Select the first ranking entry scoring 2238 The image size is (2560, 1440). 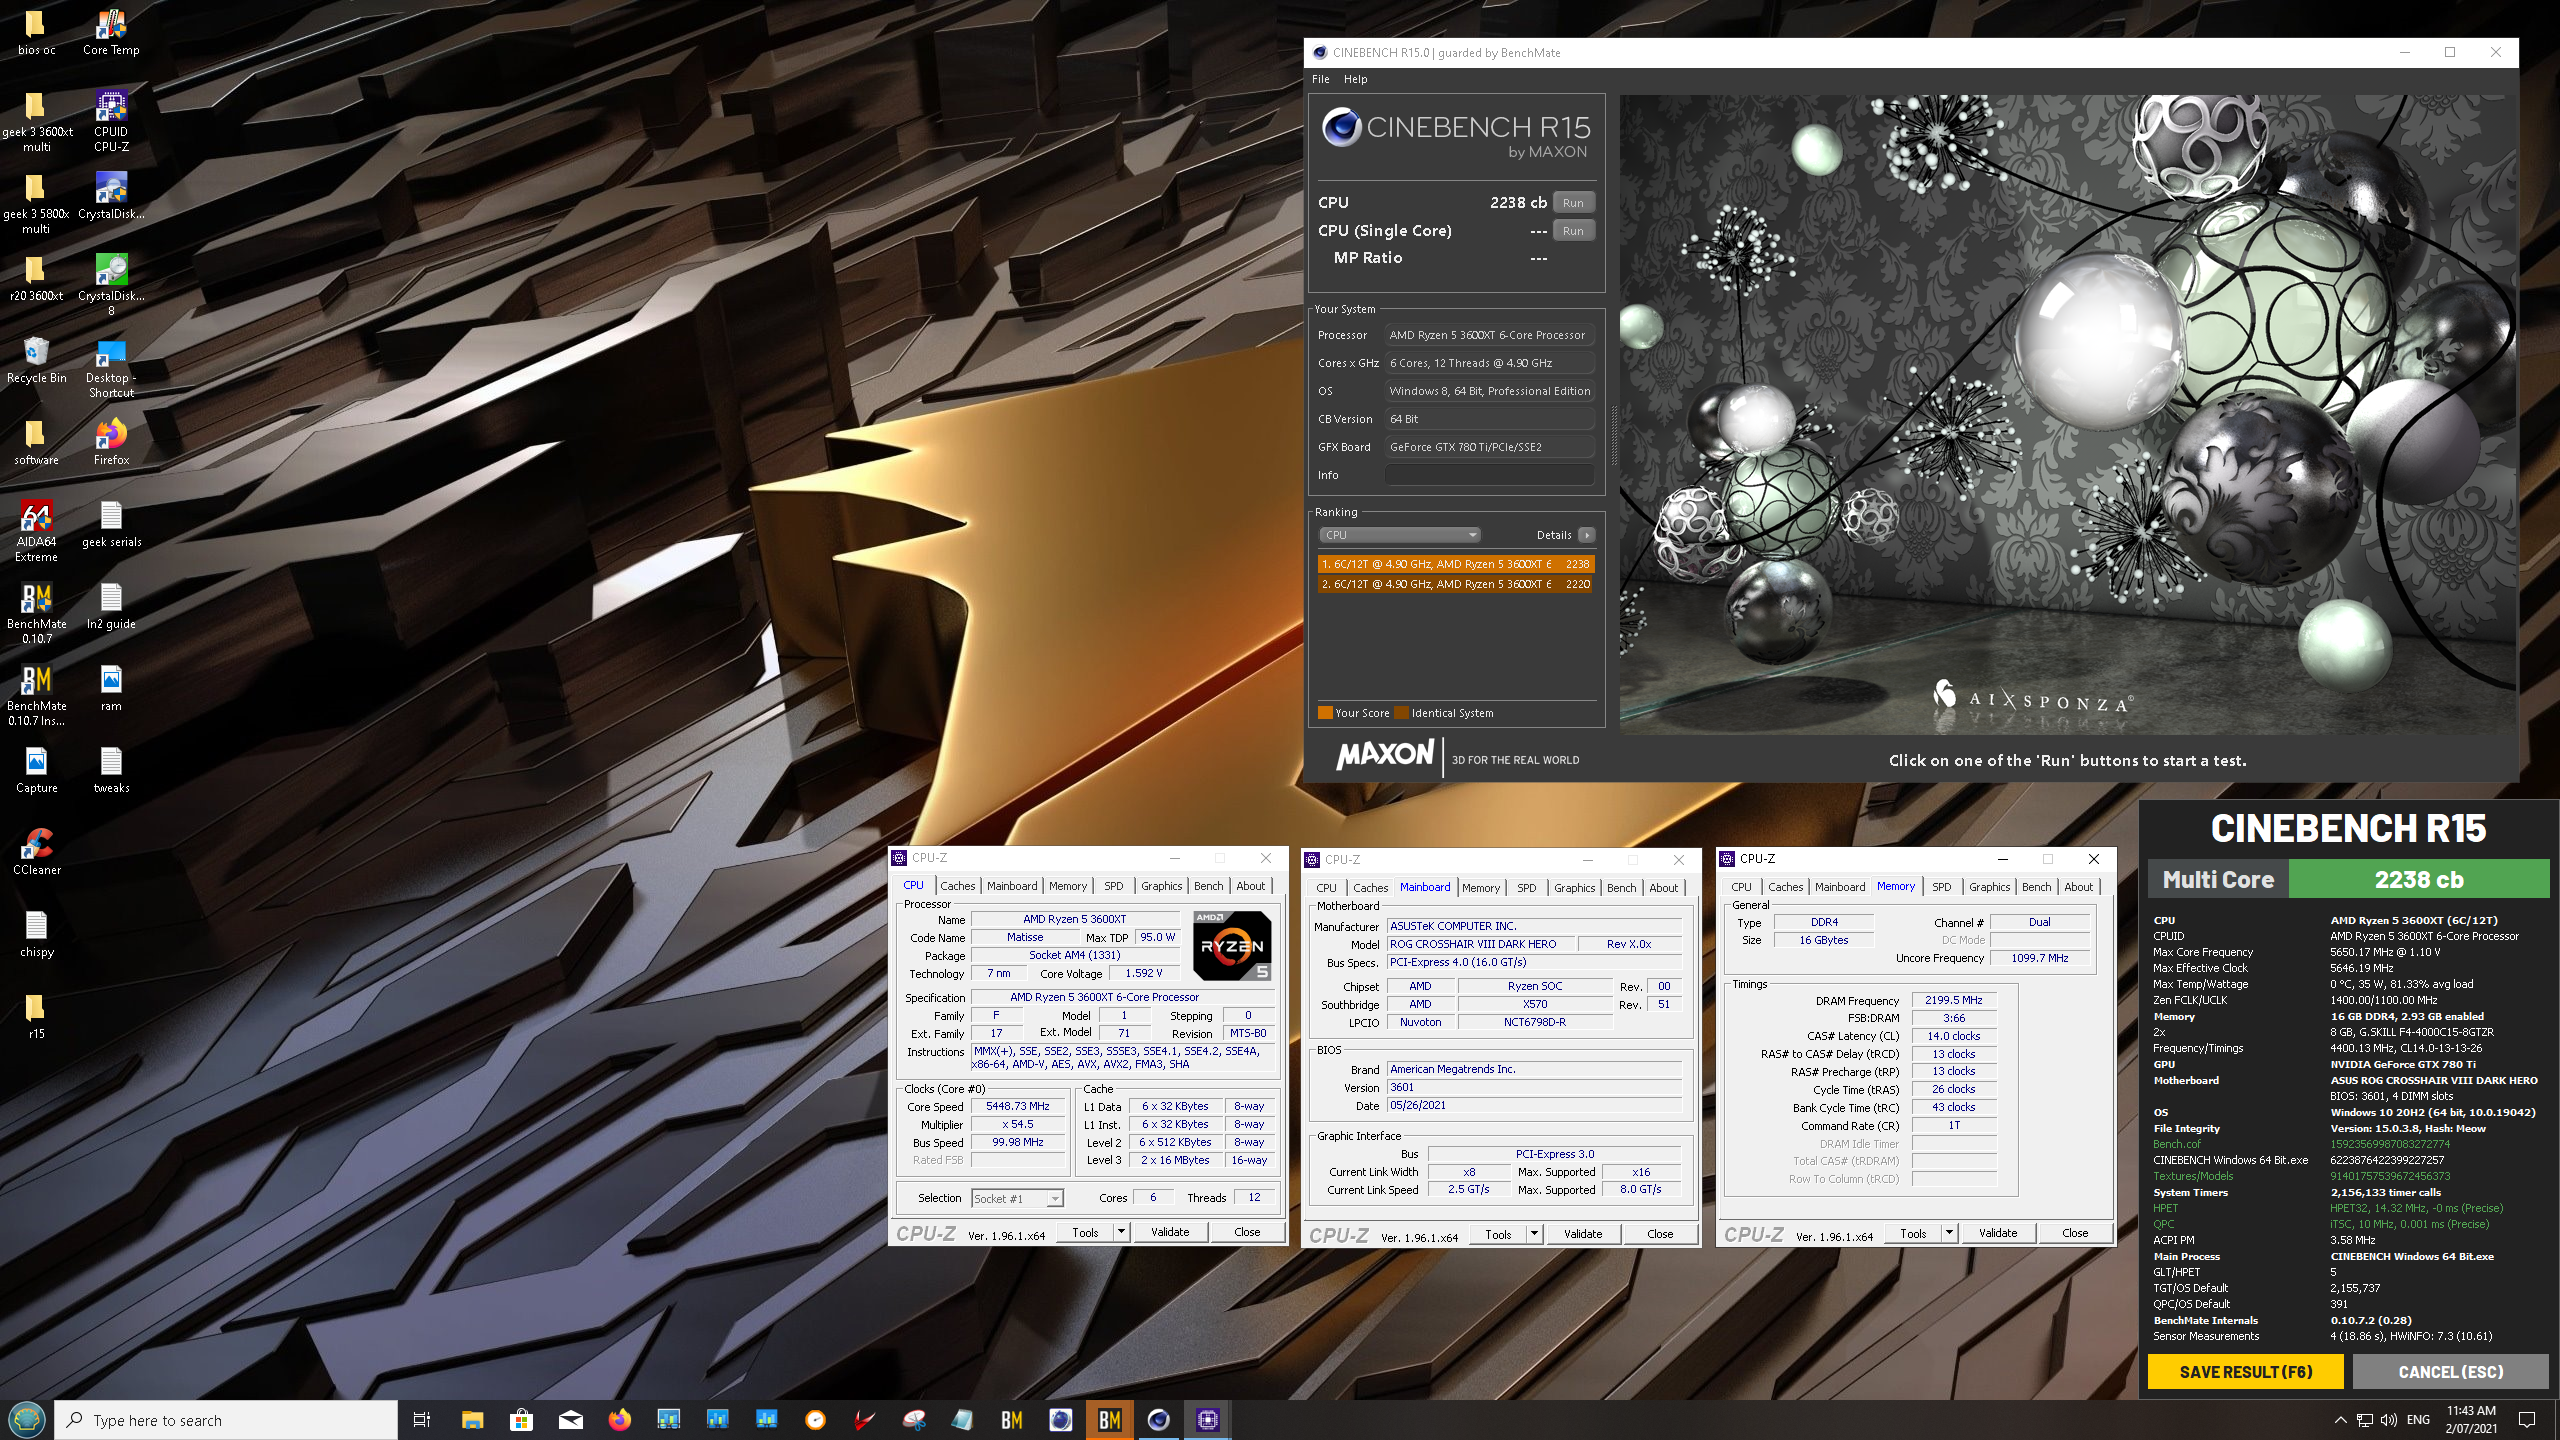pos(1456,564)
